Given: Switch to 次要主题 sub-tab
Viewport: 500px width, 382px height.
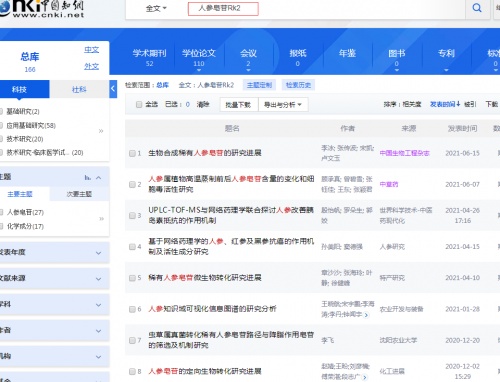Looking at the screenshot, I should pos(79,194).
